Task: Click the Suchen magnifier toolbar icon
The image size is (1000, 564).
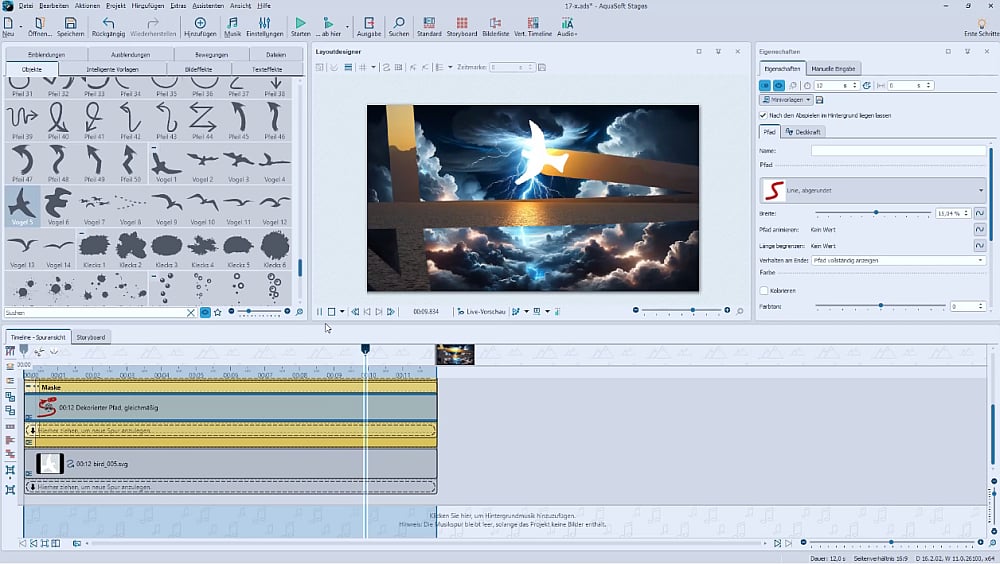Action: pyautogui.click(x=398, y=22)
